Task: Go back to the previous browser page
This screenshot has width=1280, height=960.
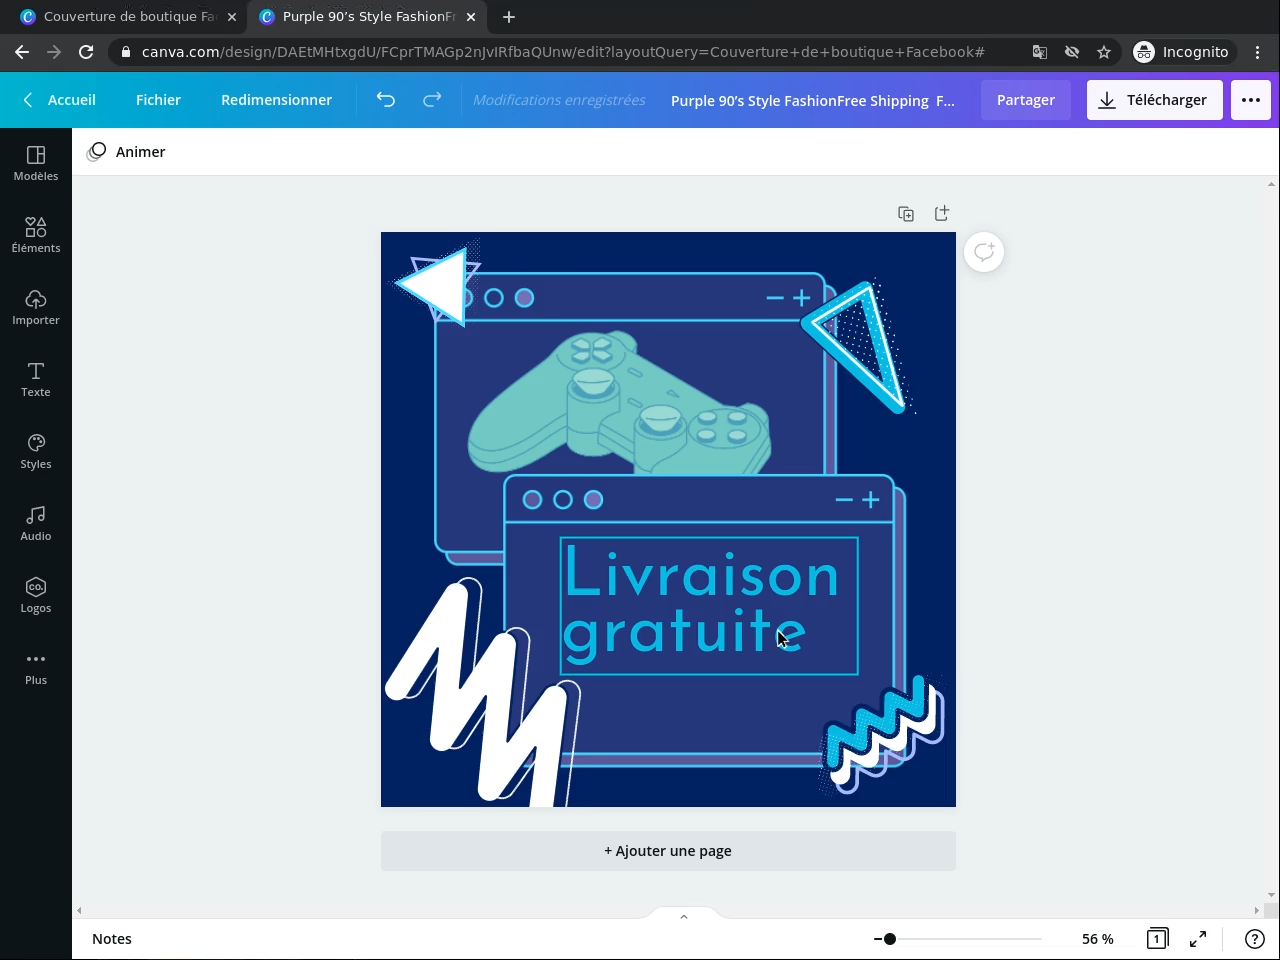Action: point(22,52)
